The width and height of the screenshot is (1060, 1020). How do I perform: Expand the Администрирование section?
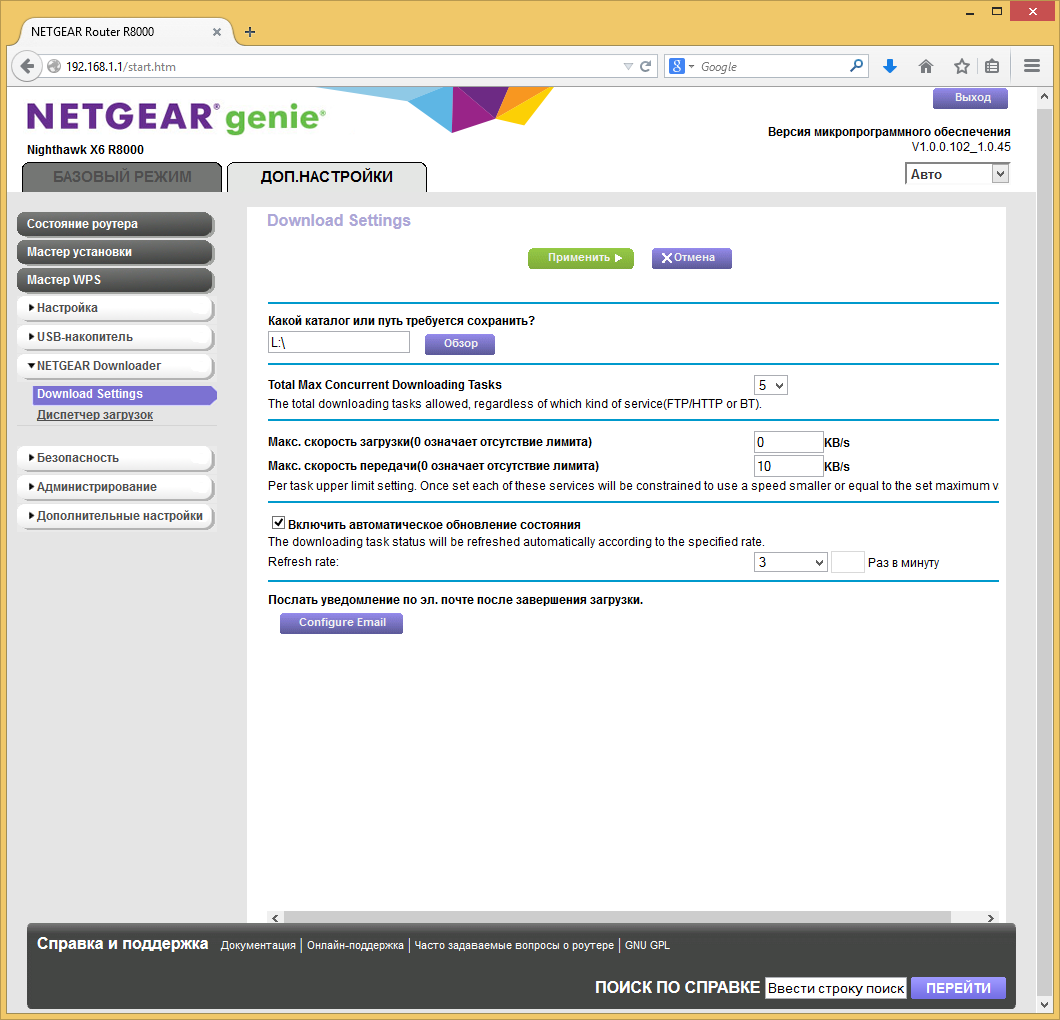pyautogui.click(x=115, y=487)
